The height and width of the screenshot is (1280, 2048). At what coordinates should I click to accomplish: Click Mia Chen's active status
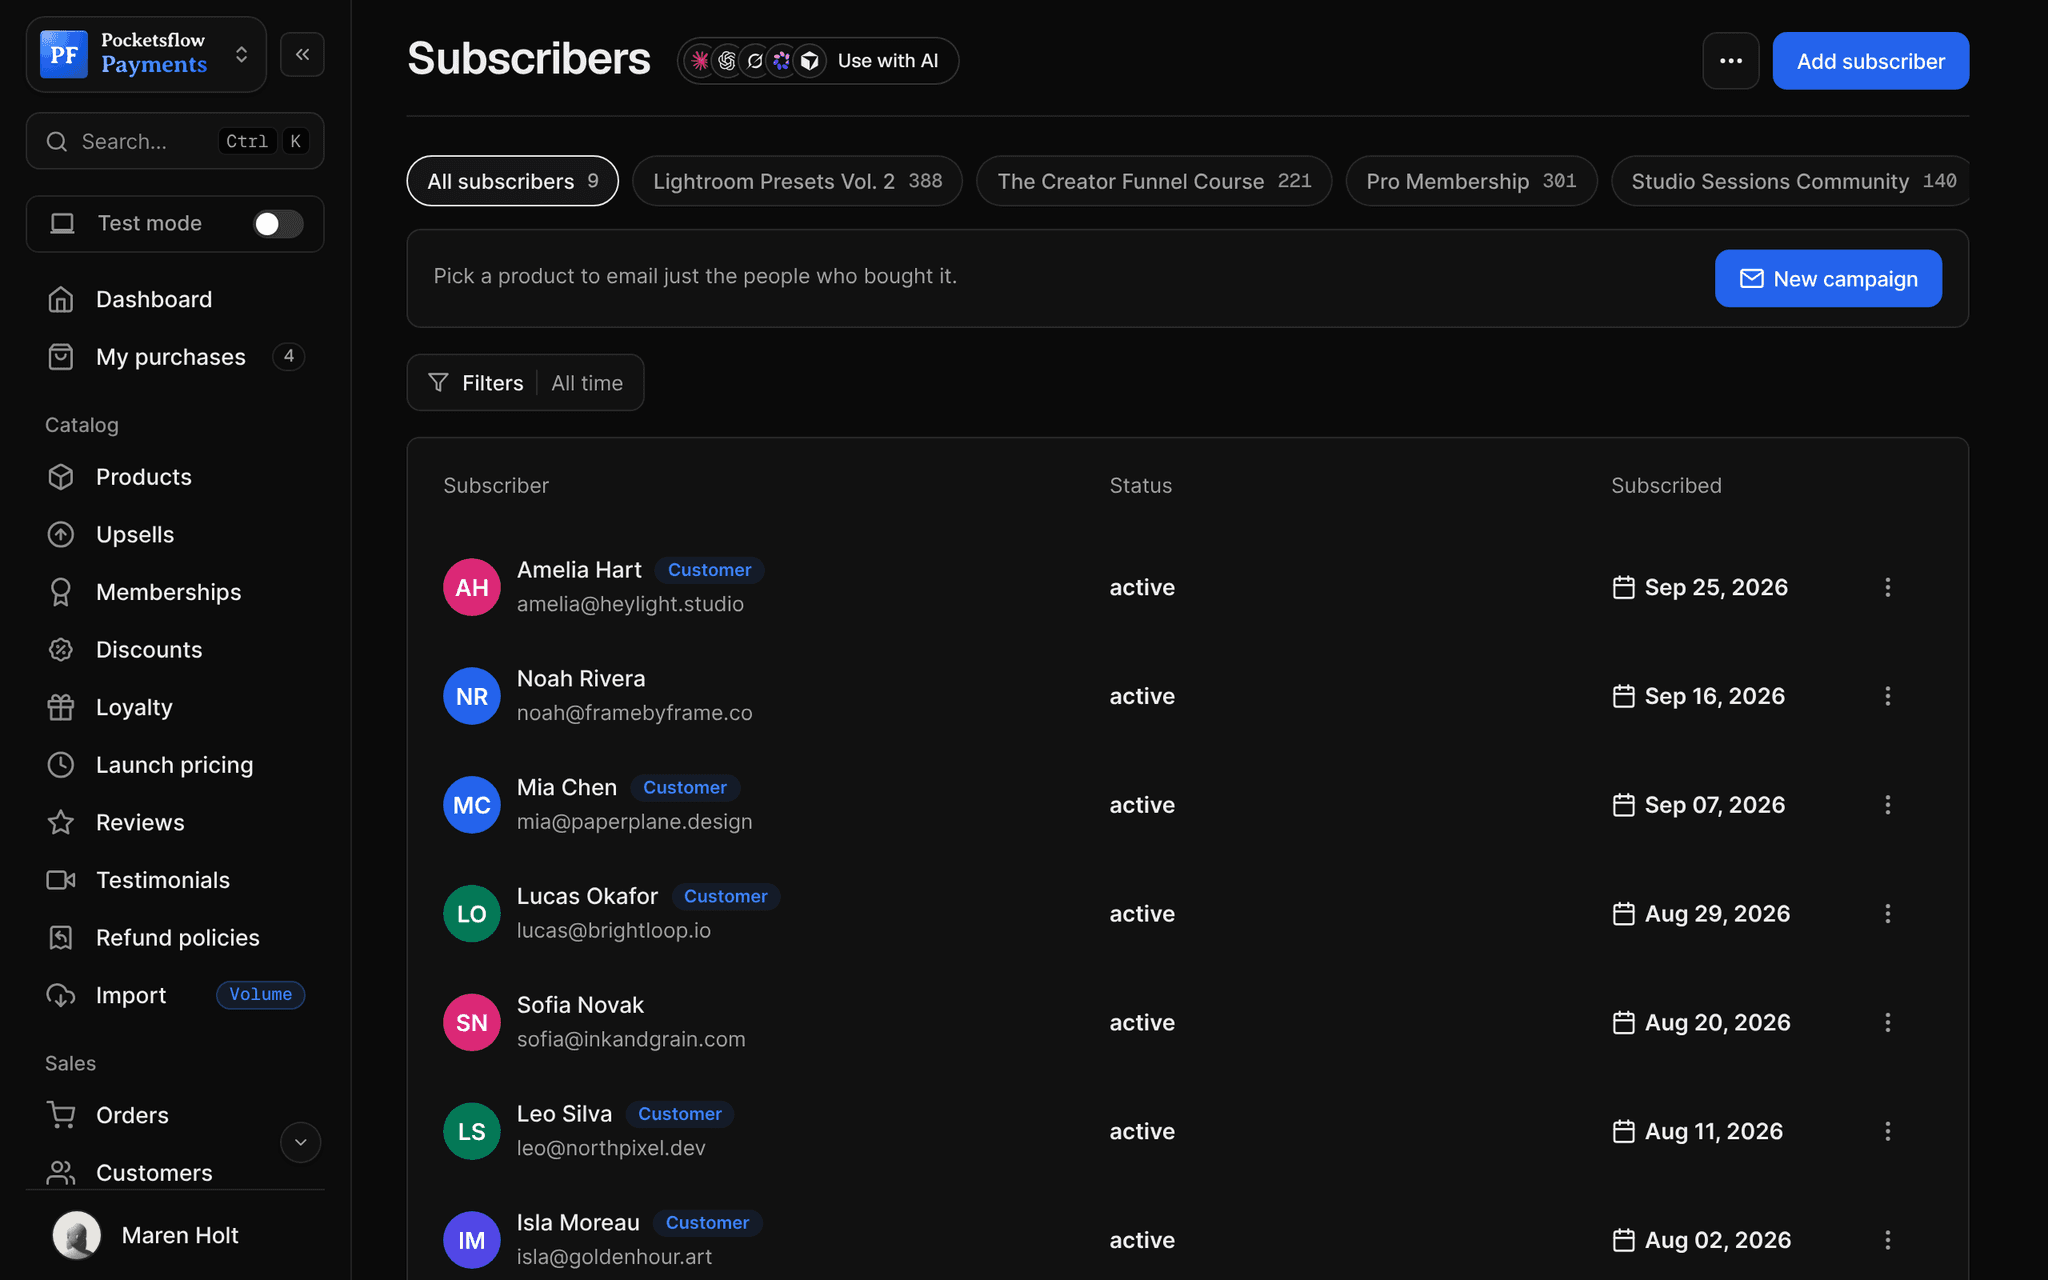[1142, 805]
